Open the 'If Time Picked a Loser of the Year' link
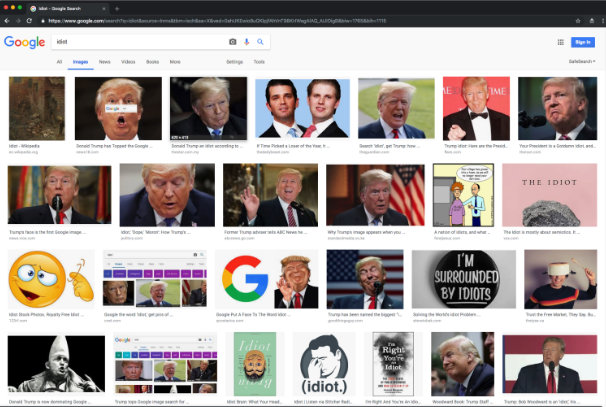The height and width of the screenshot is (407, 606). tap(293, 146)
